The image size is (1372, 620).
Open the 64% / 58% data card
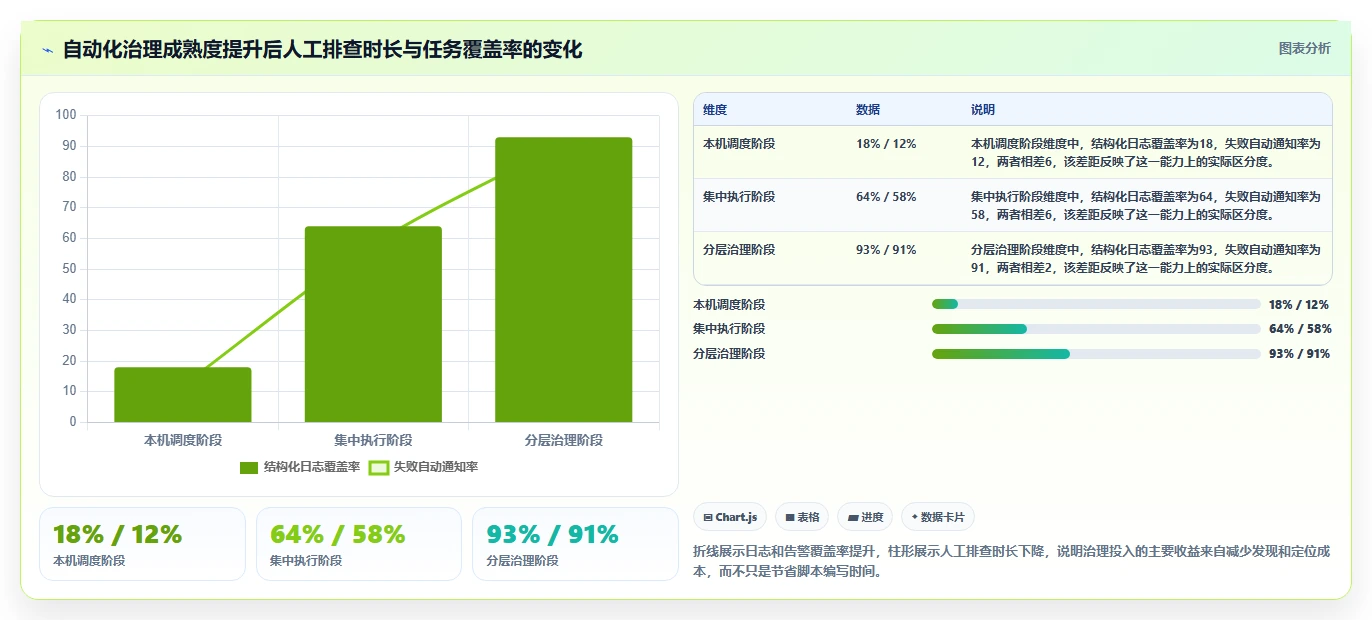click(359, 544)
